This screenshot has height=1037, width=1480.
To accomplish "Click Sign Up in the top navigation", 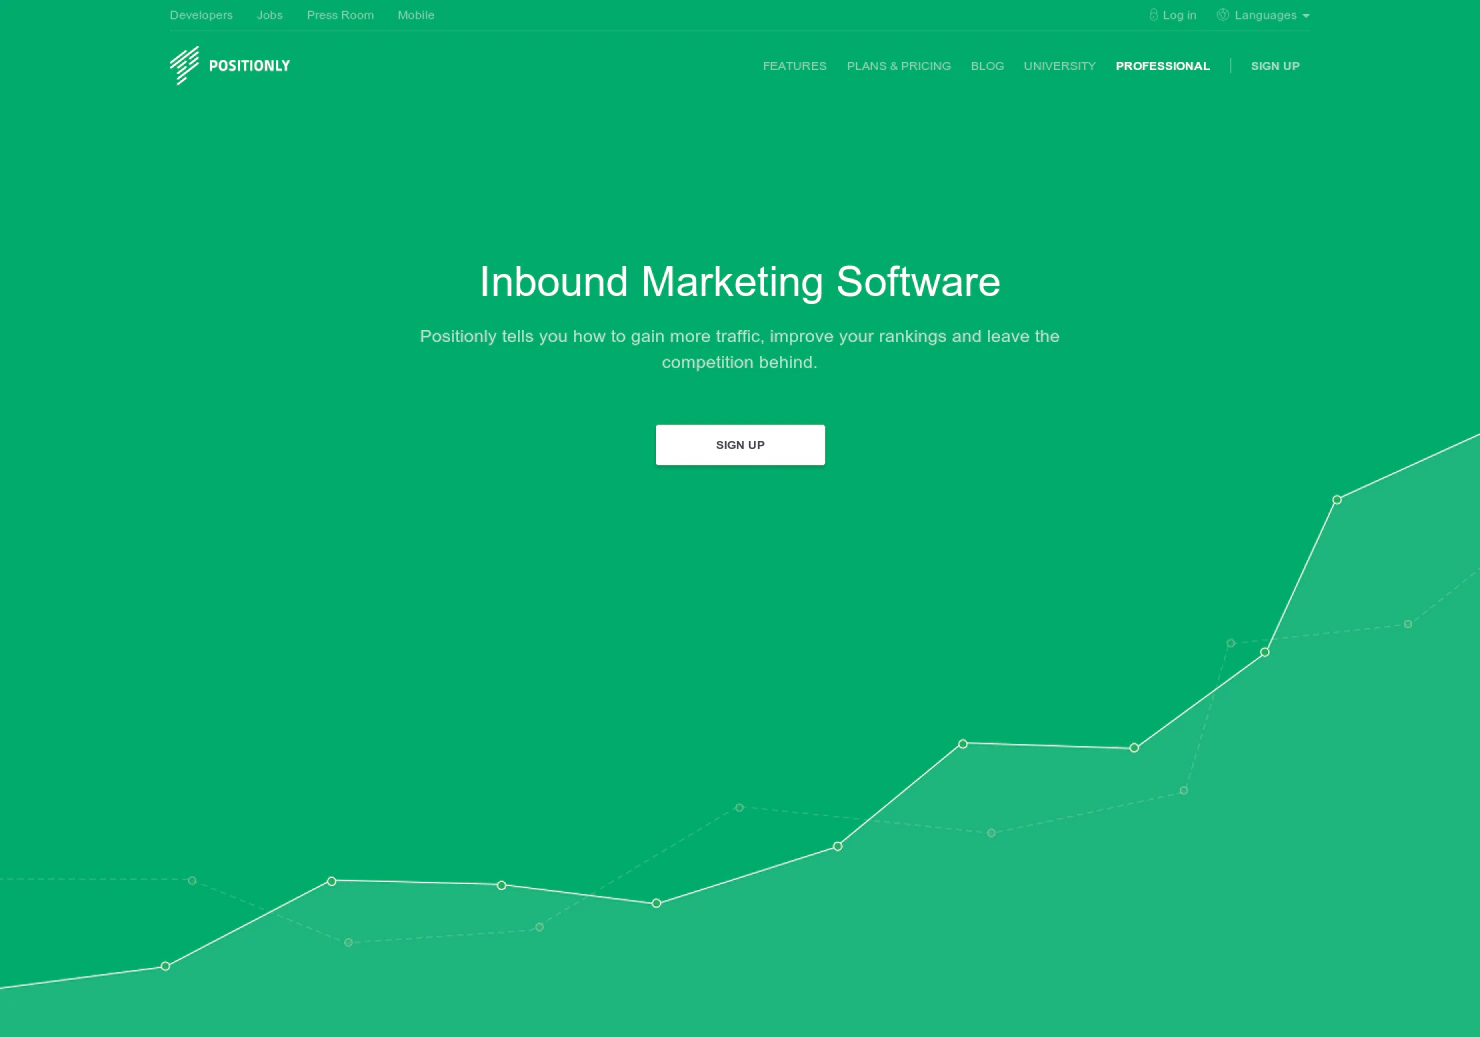I will [x=1275, y=66].
